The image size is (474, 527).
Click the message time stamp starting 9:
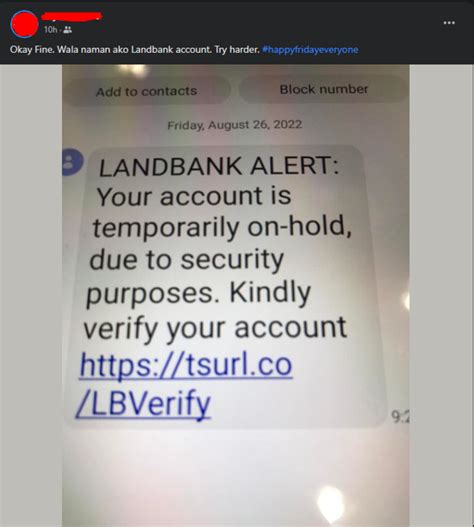click(x=400, y=417)
